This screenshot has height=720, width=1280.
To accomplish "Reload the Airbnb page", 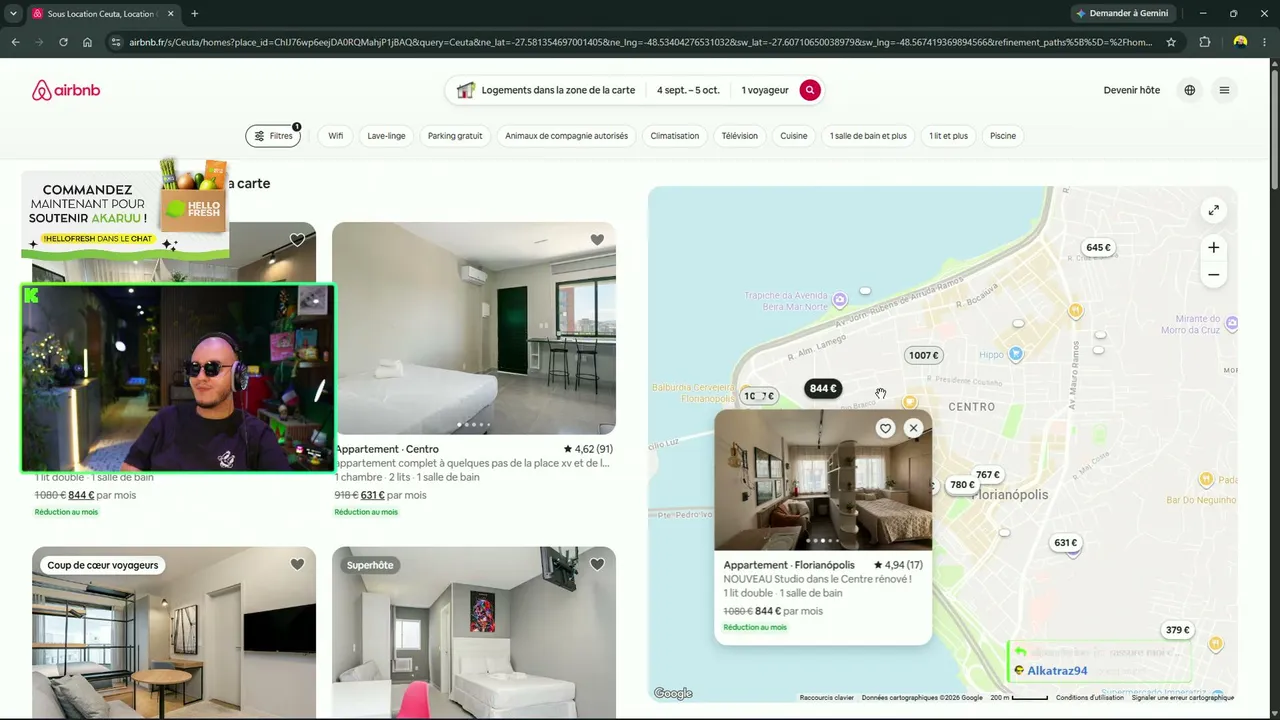I will pos(63,42).
